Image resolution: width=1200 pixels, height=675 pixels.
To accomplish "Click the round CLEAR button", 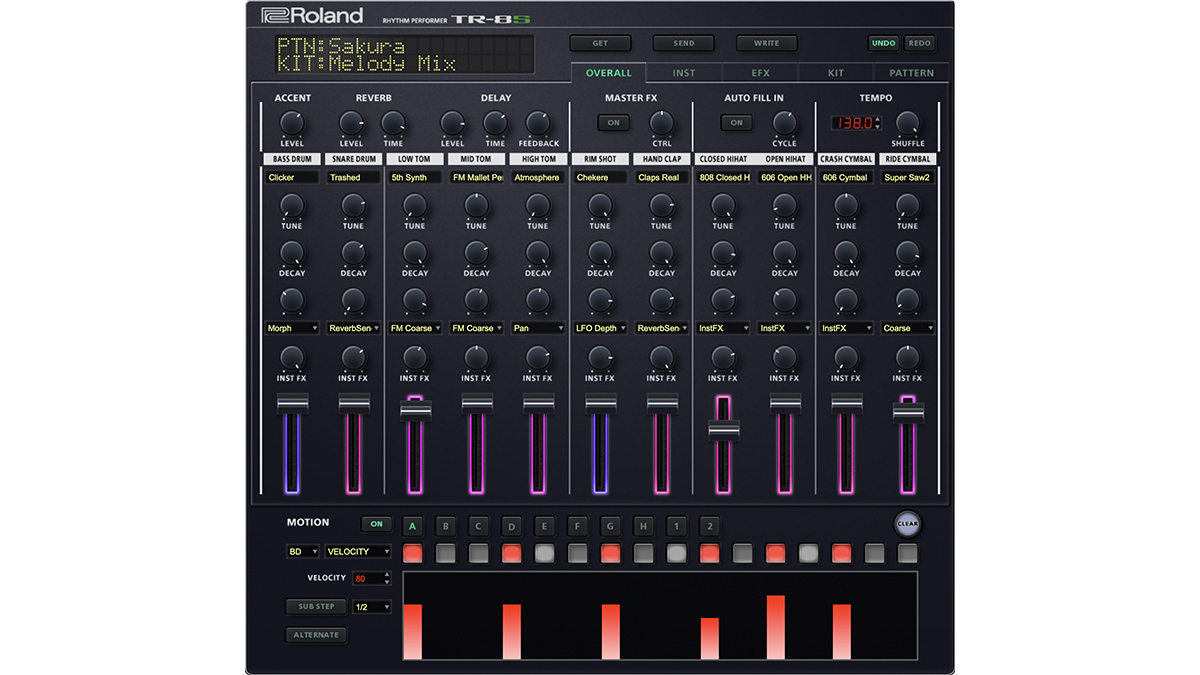I will pos(907,524).
